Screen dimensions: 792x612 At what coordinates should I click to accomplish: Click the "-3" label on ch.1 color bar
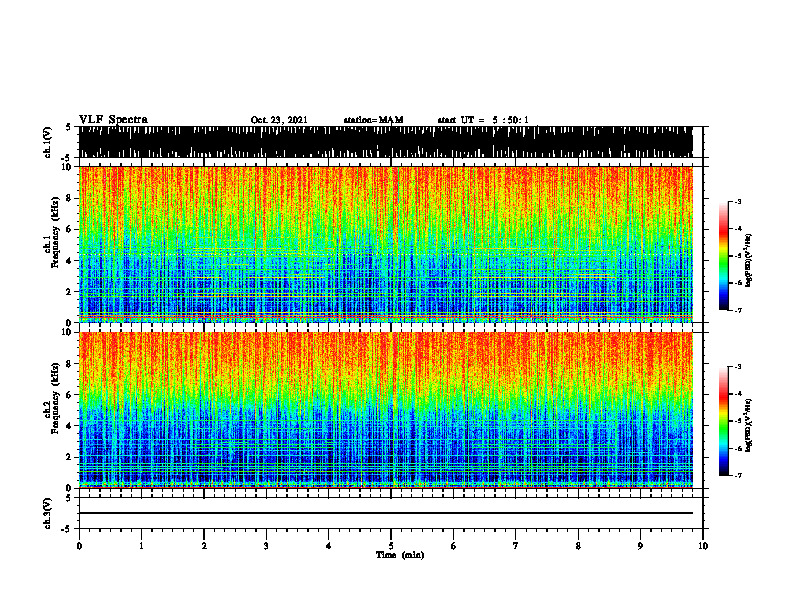tap(738, 201)
